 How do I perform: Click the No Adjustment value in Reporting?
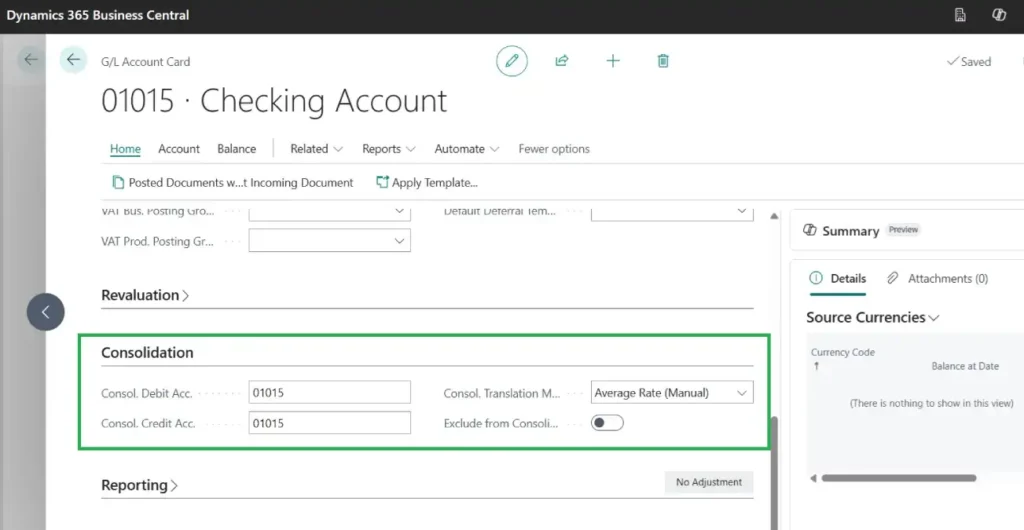point(709,482)
